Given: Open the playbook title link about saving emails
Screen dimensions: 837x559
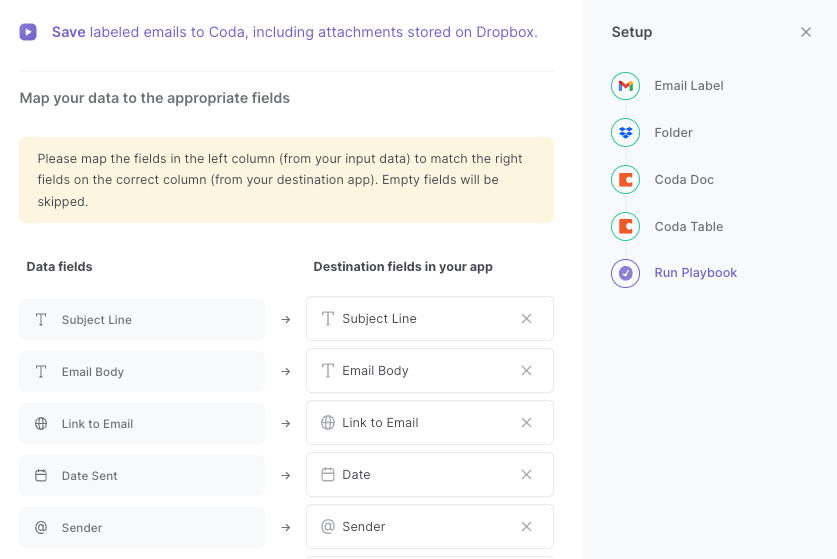Looking at the screenshot, I should click(x=295, y=32).
